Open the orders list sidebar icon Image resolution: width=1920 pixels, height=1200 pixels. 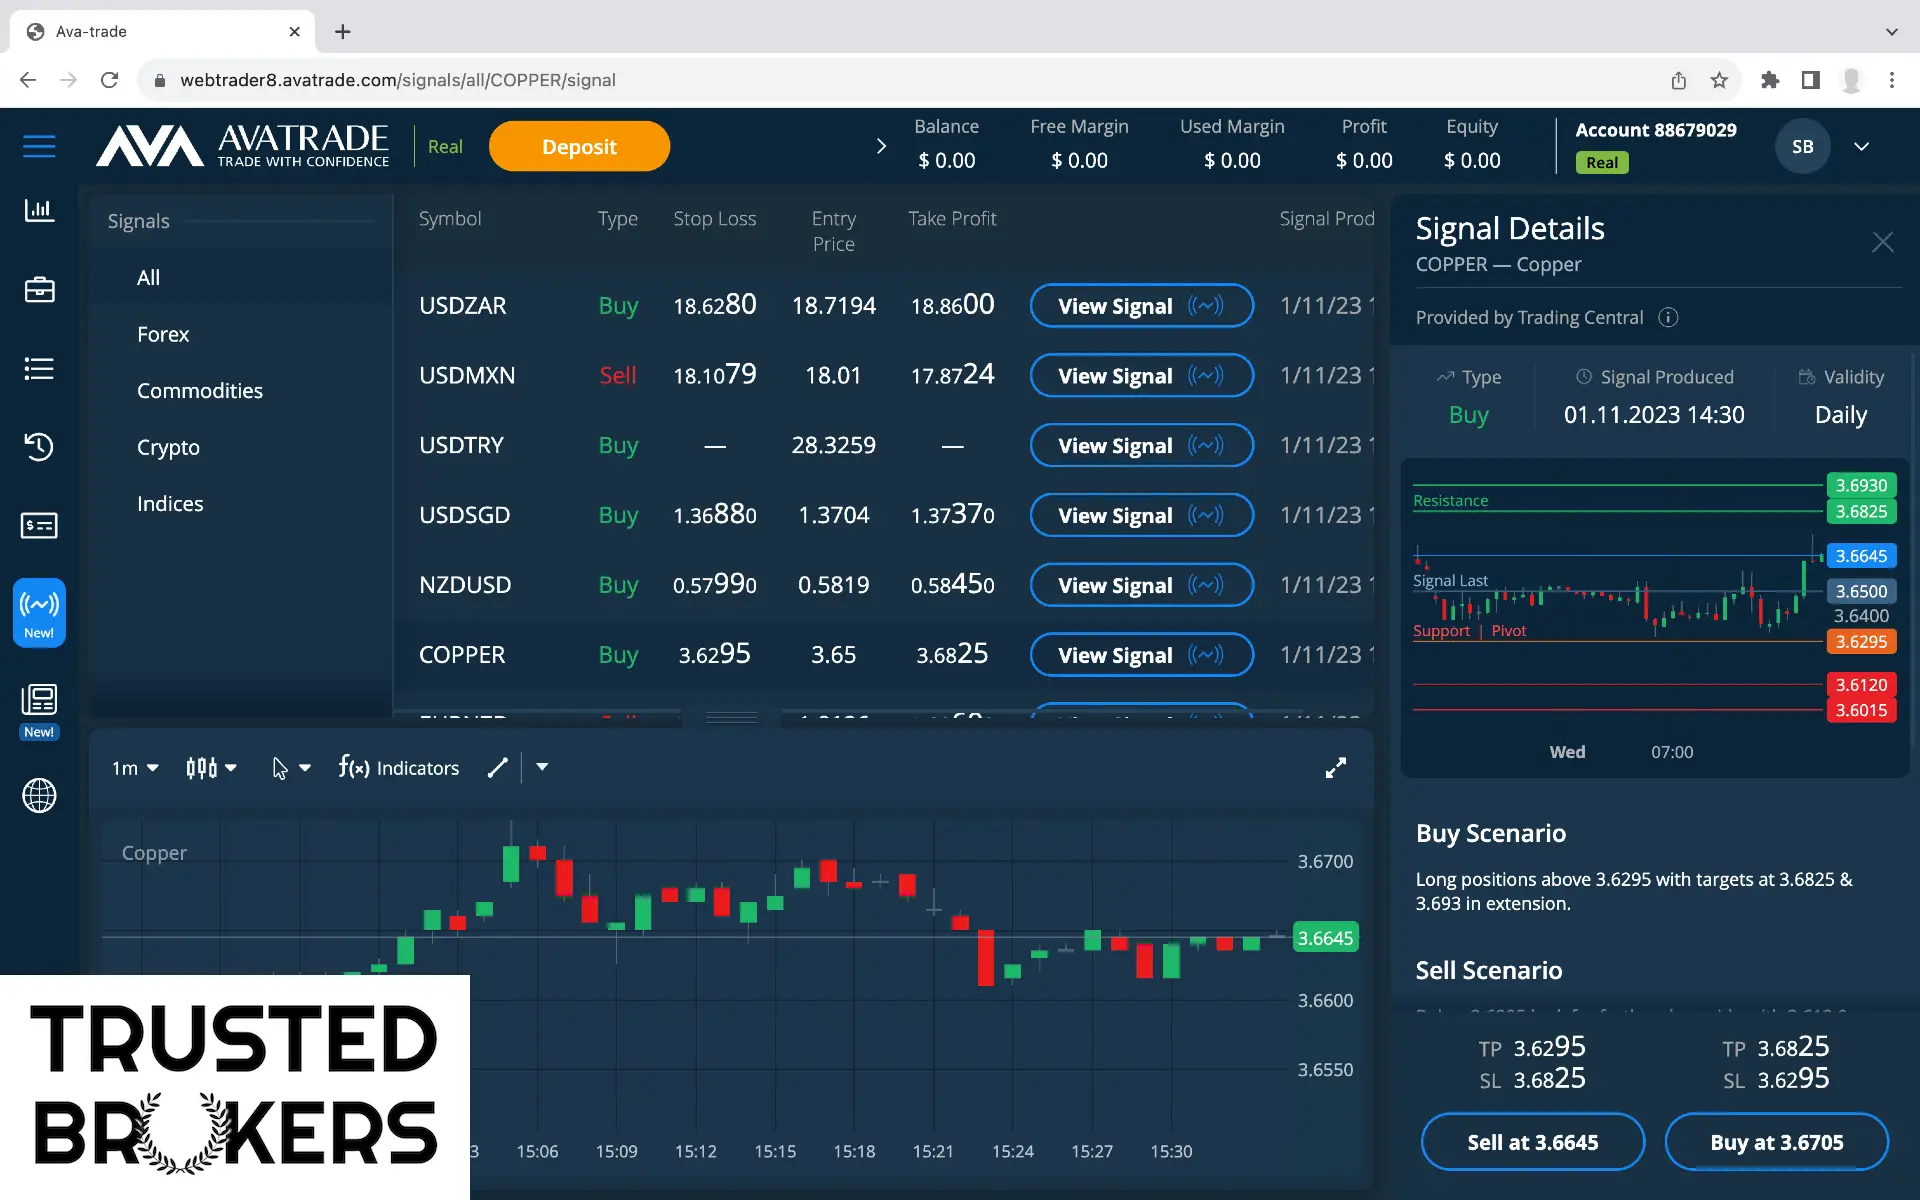click(39, 368)
